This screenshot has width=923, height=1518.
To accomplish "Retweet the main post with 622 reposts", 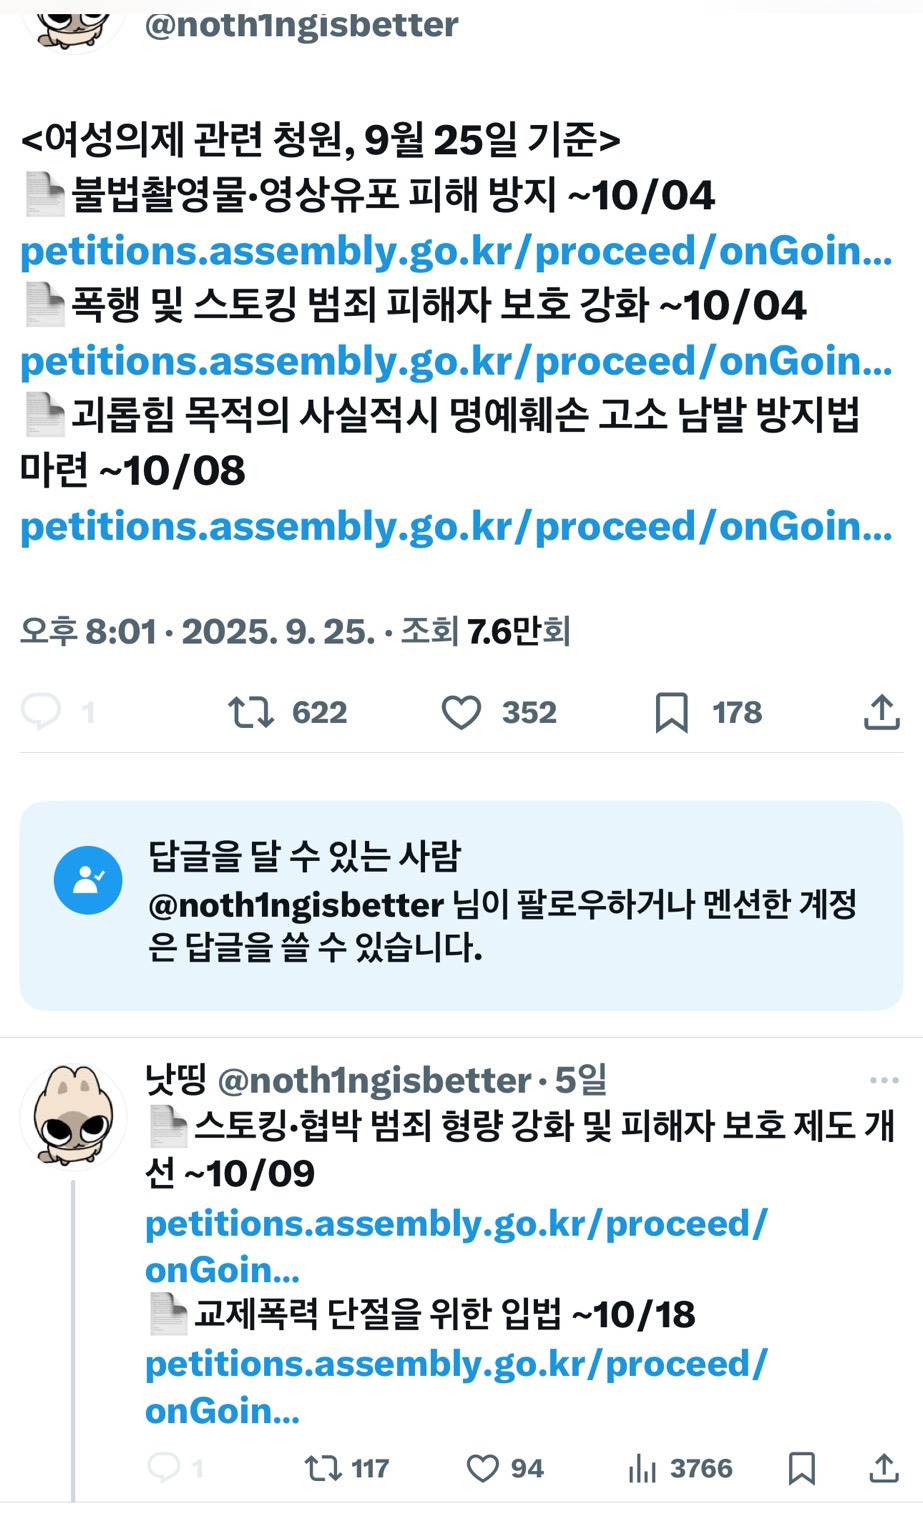I will tap(250, 712).
